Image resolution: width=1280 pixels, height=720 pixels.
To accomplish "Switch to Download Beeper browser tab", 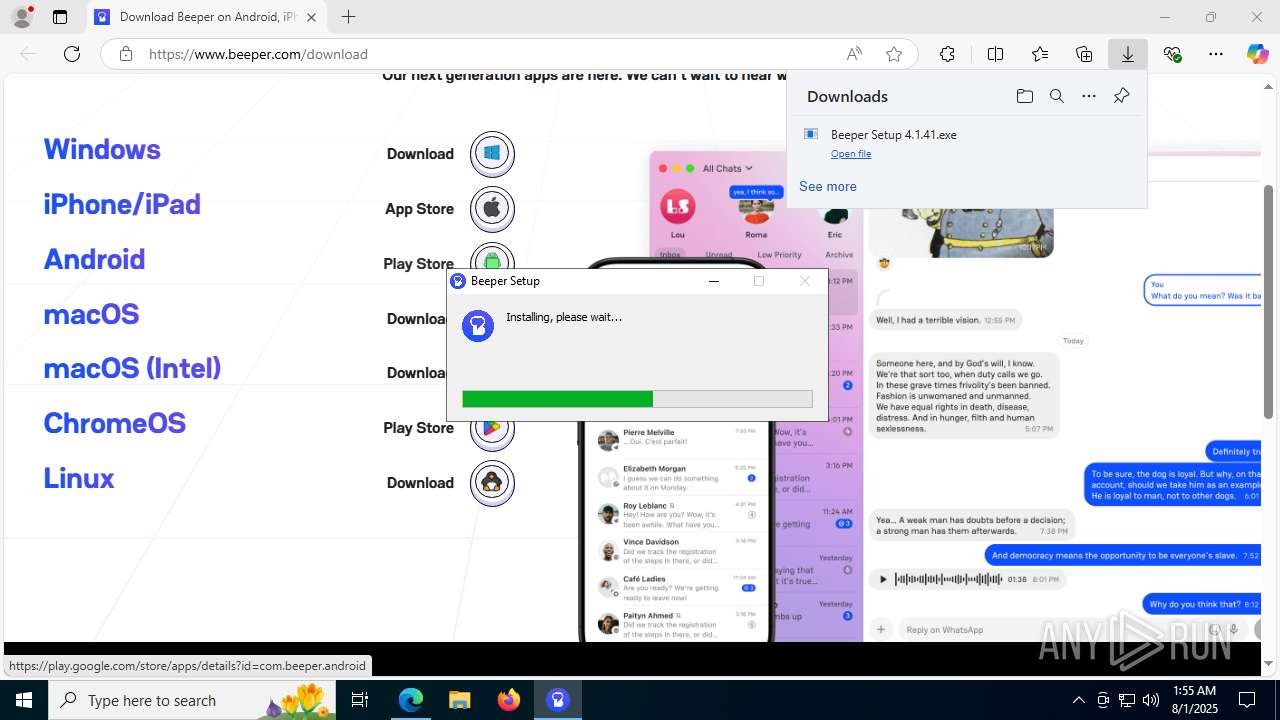I will pos(206,17).
